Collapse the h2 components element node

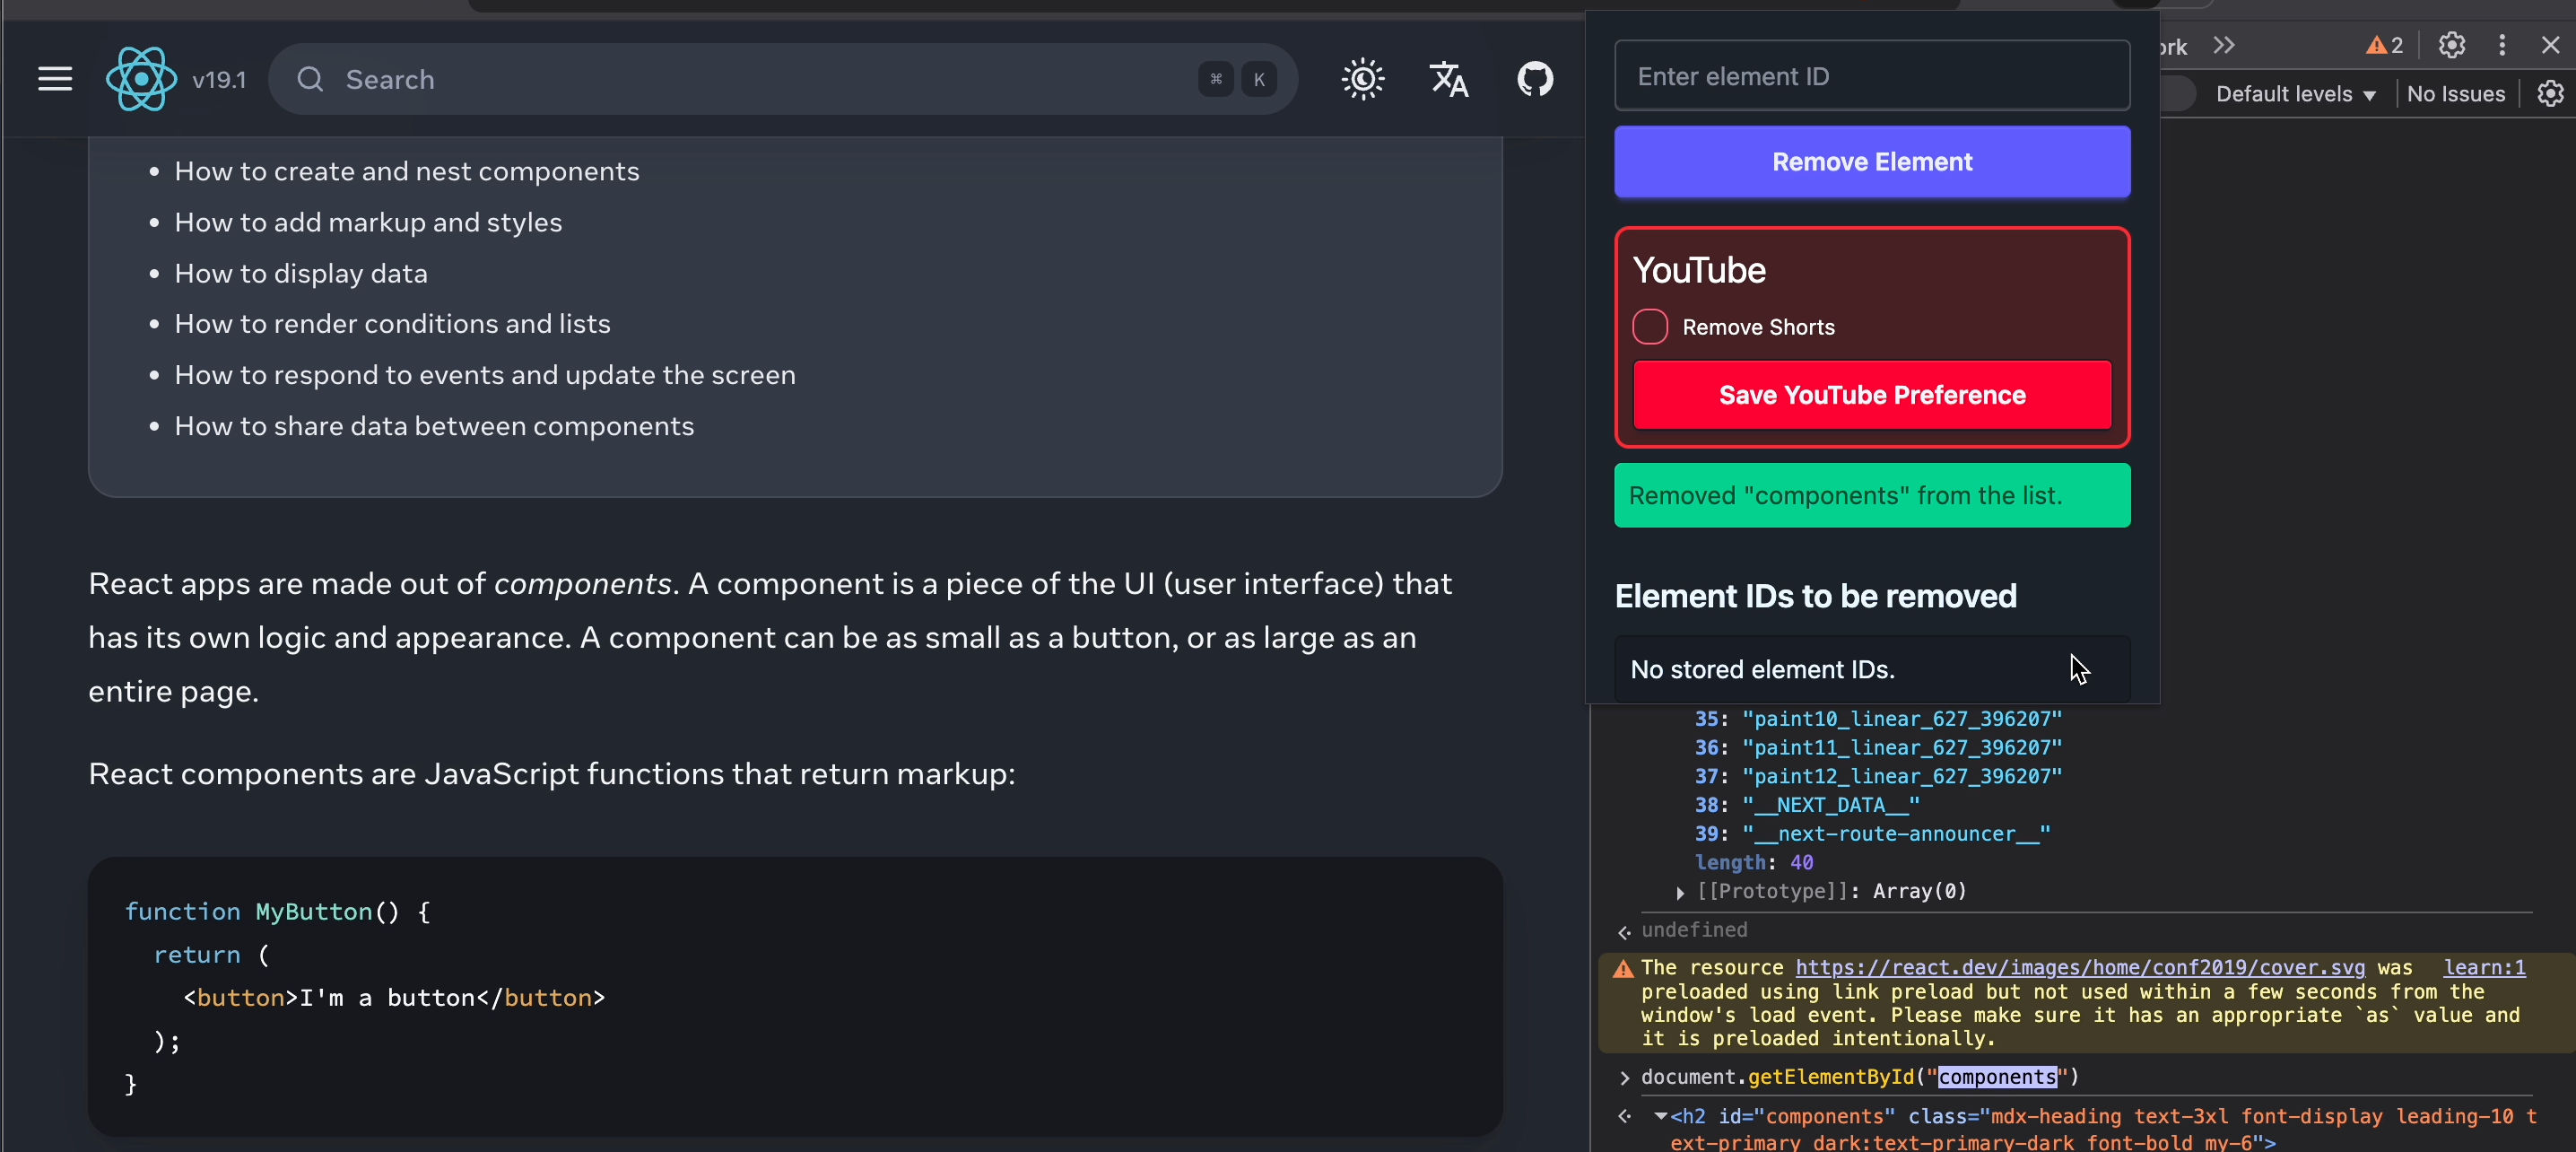click(x=1661, y=1116)
